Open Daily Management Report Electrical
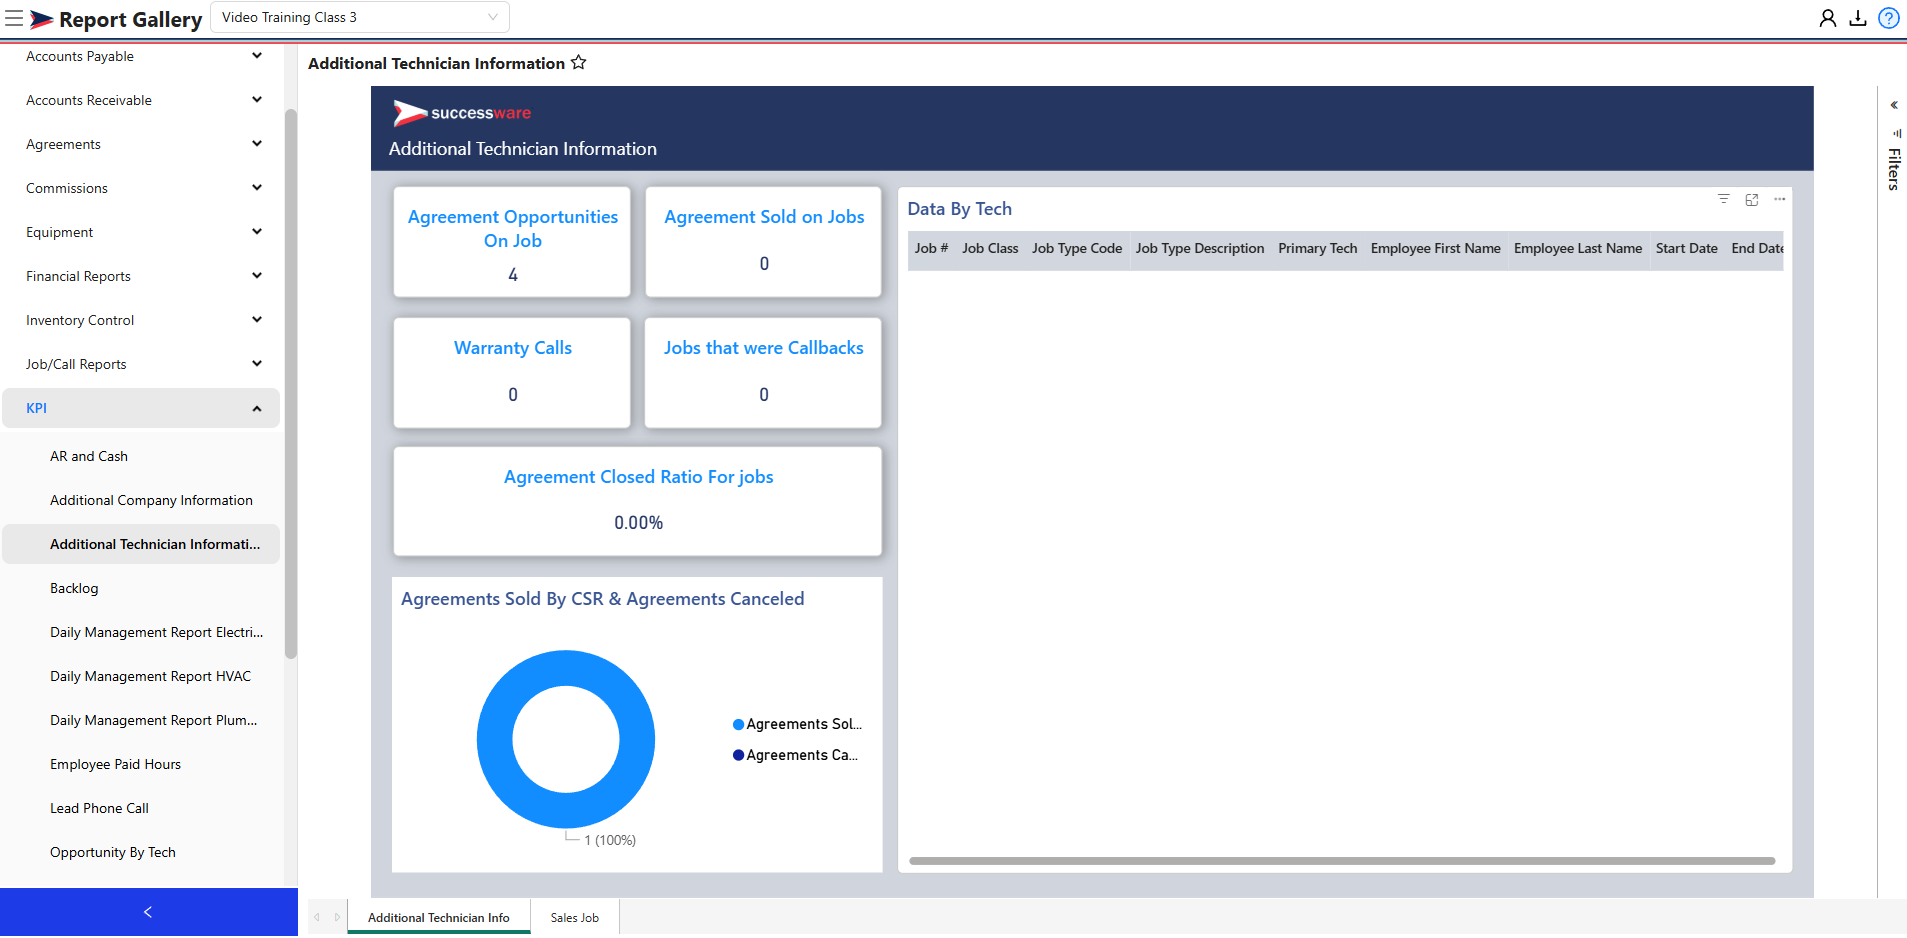This screenshot has width=1907, height=938. tap(141, 632)
